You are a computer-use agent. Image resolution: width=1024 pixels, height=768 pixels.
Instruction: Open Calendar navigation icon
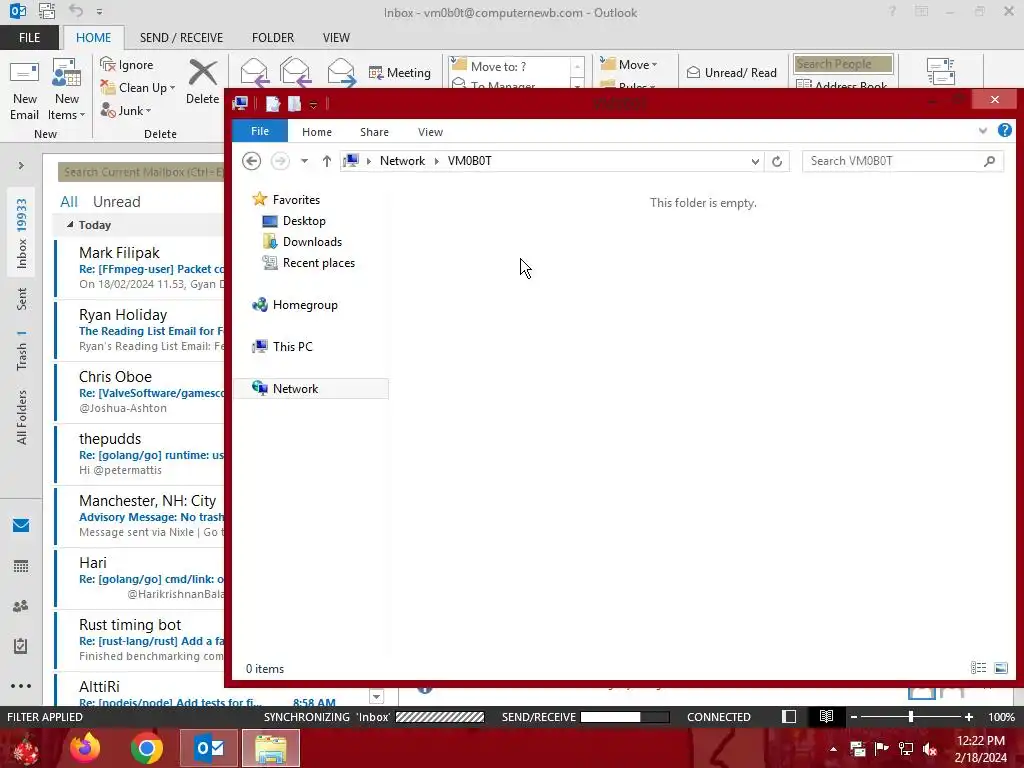21,566
